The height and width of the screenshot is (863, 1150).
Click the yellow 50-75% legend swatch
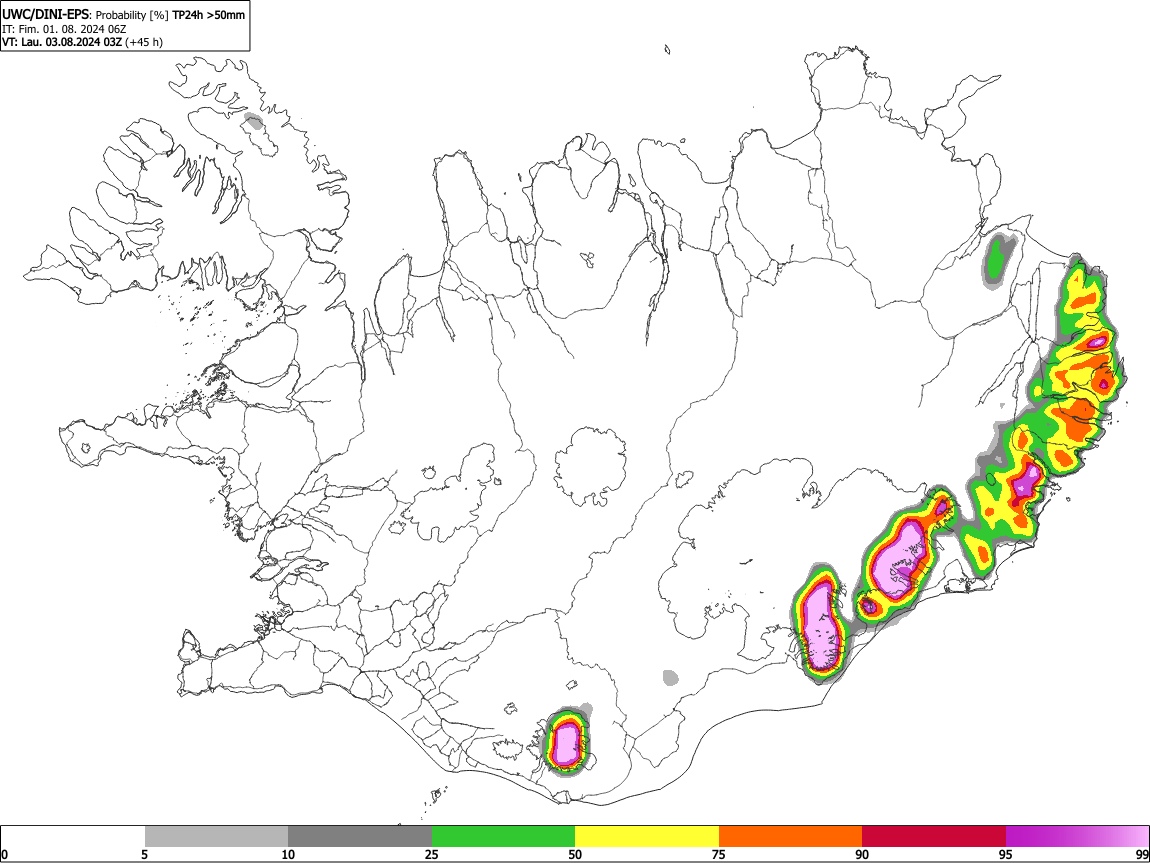(647, 837)
